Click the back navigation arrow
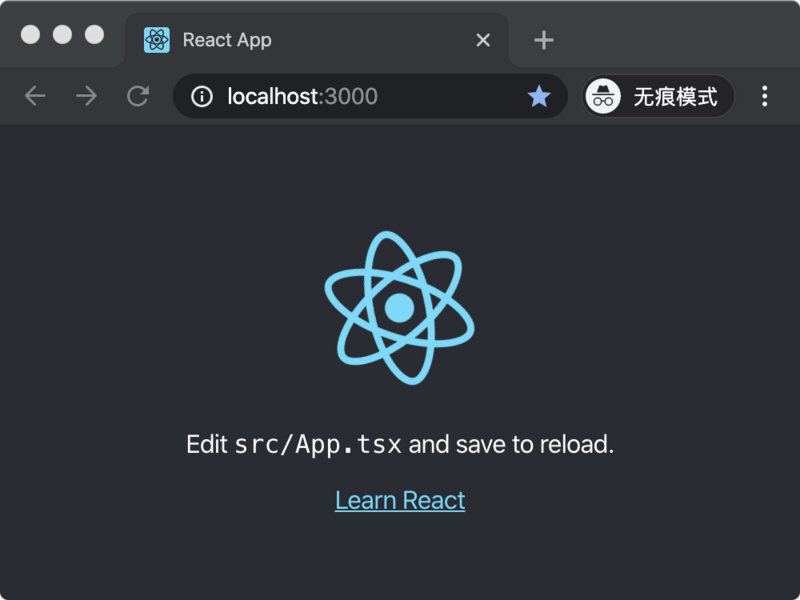Viewport: 800px width, 600px height. (36, 96)
